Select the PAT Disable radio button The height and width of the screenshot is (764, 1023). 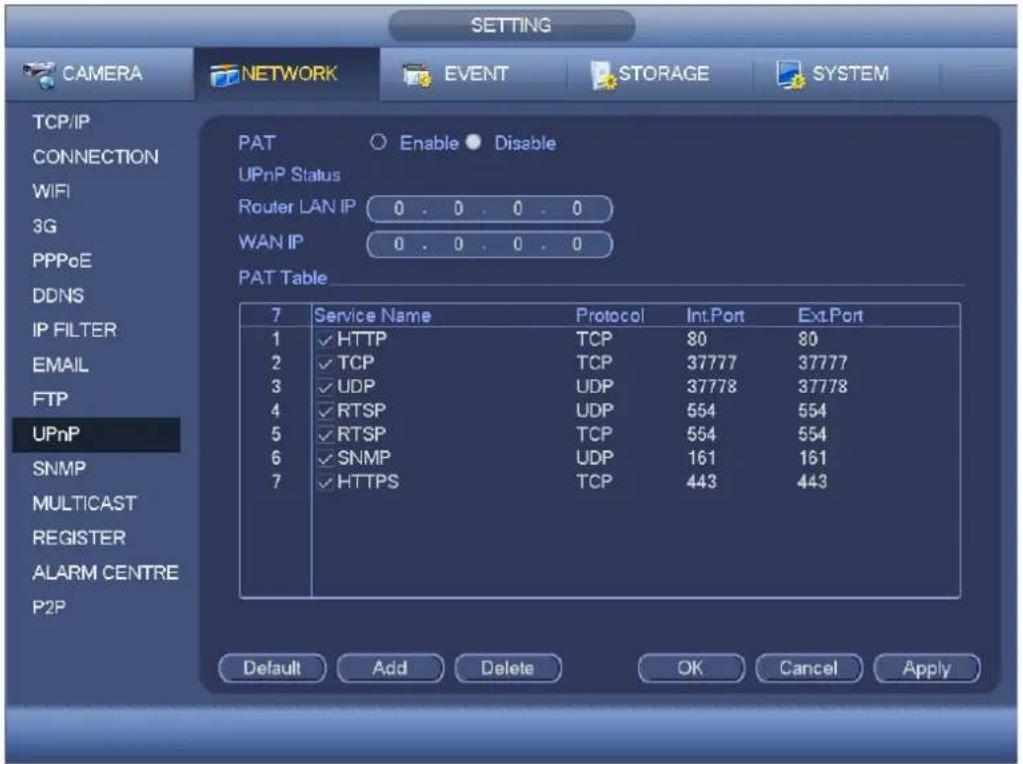coord(474,142)
